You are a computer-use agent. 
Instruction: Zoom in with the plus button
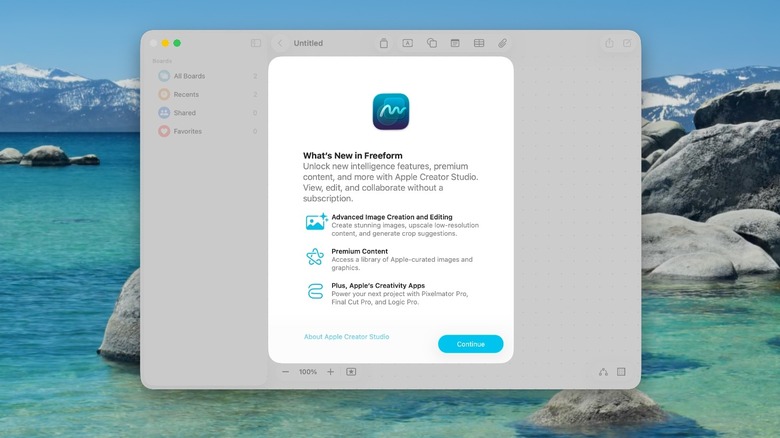coord(330,372)
